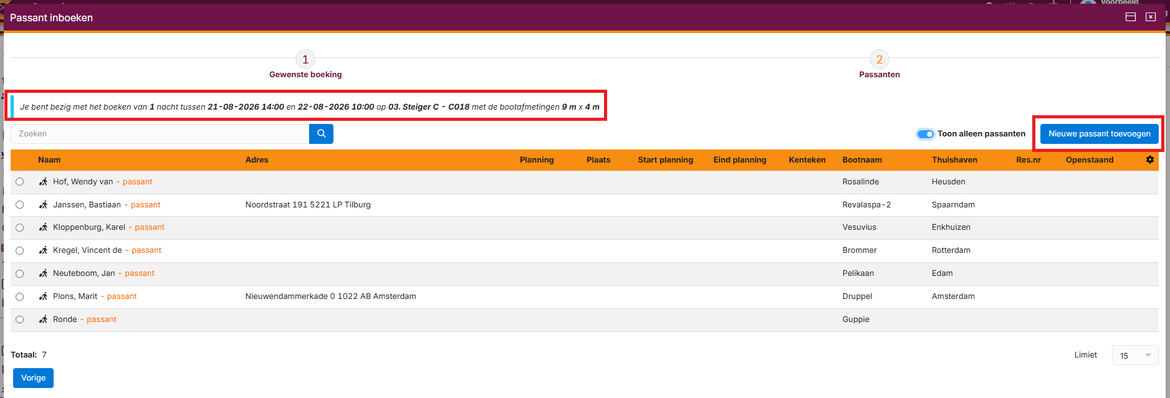This screenshot has height=398, width=1170.
Task: Select radio button for Ronde
Action: point(19,319)
